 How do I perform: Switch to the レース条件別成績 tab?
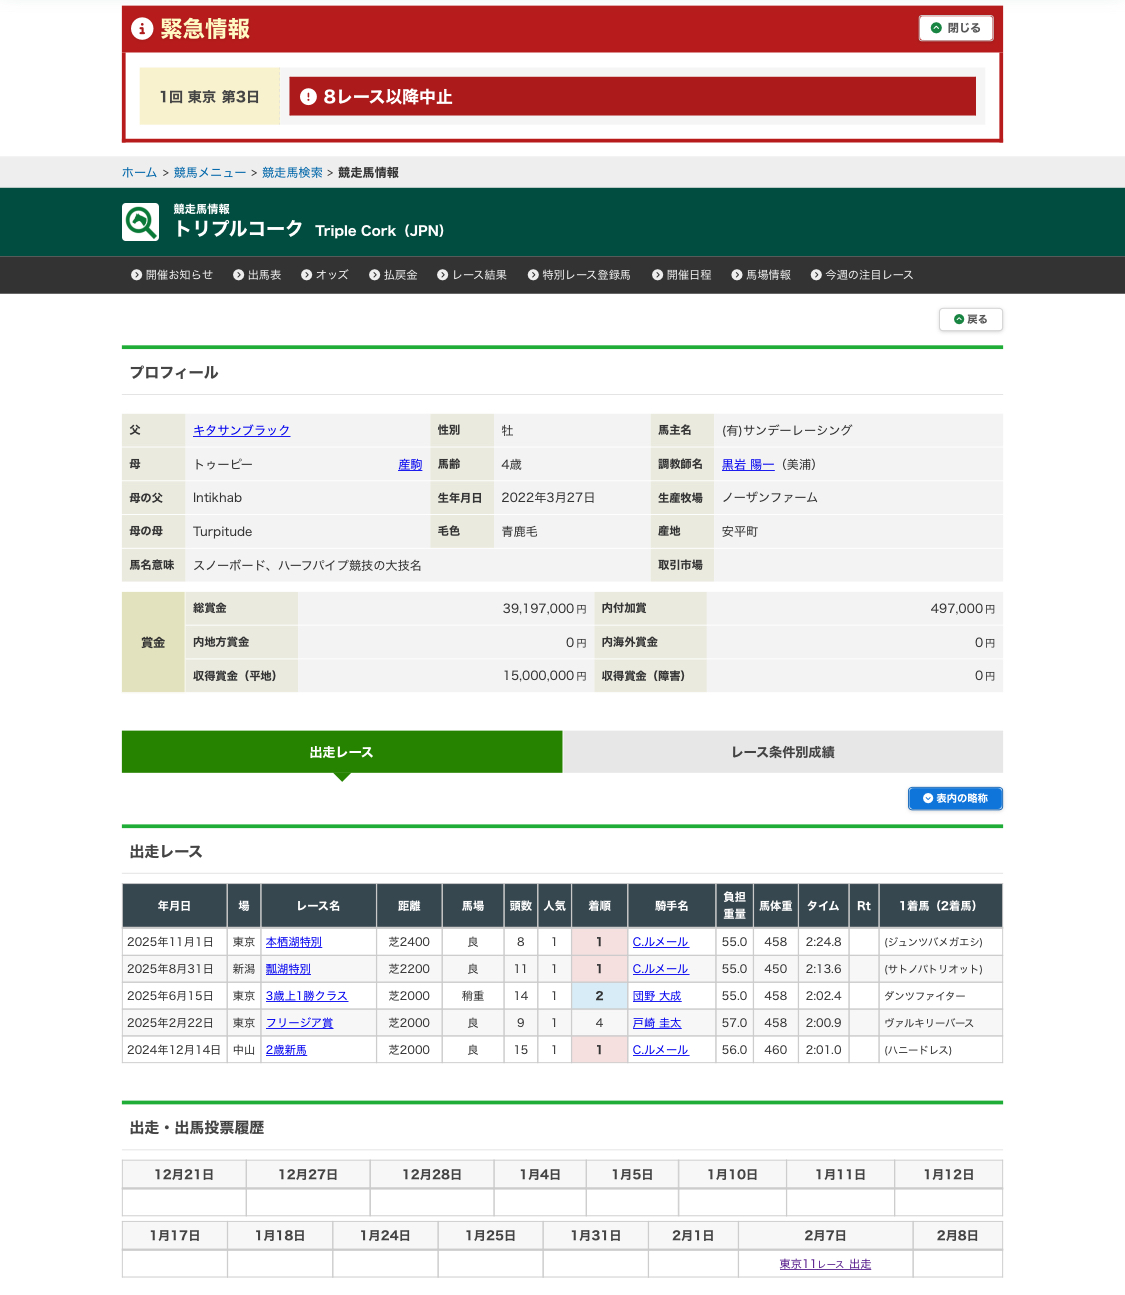click(x=782, y=752)
